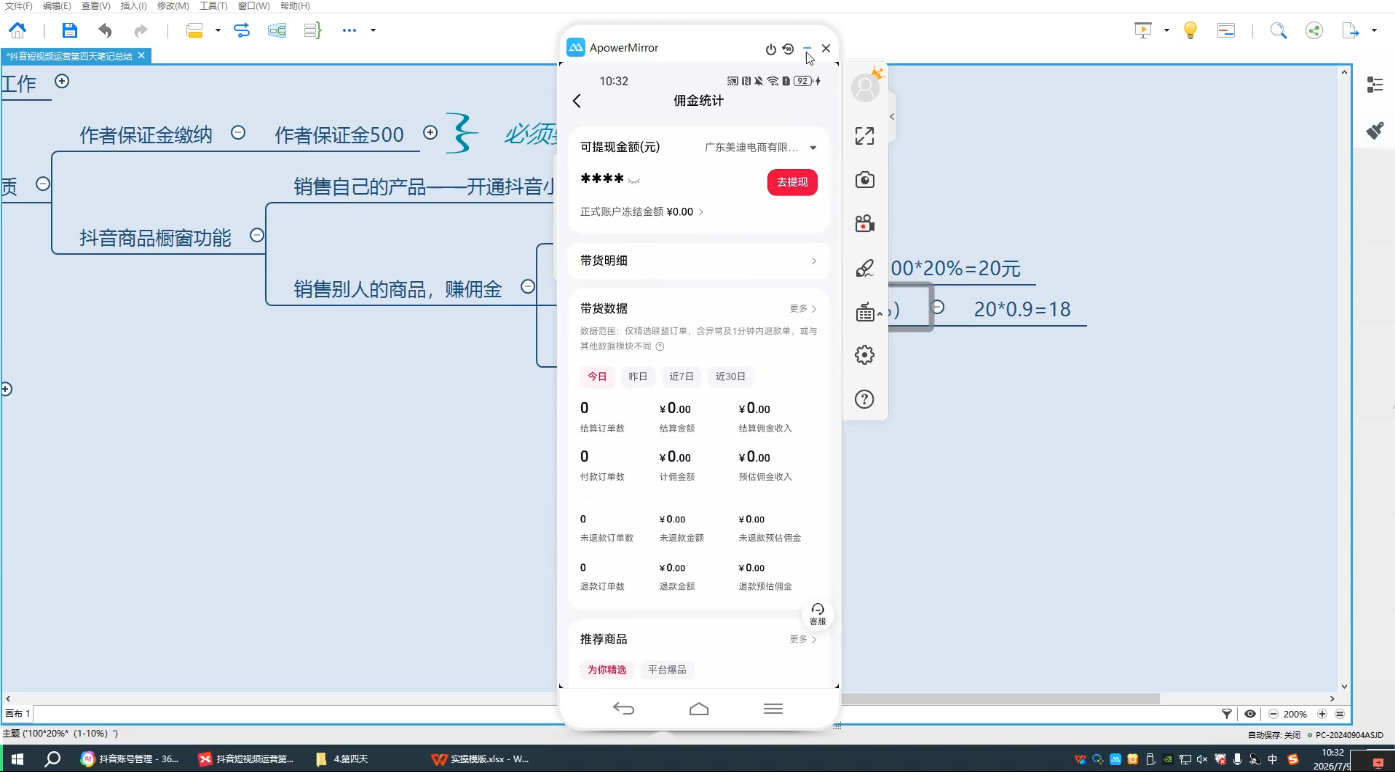The width and height of the screenshot is (1395, 772).
Task: Open the Windows Start menu
Action: [x=17, y=759]
